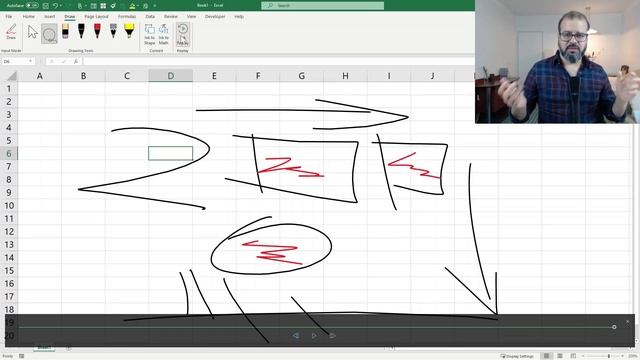Viewport: 640px width, 360px height.
Task: Open the Developer tab
Action: (x=215, y=16)
